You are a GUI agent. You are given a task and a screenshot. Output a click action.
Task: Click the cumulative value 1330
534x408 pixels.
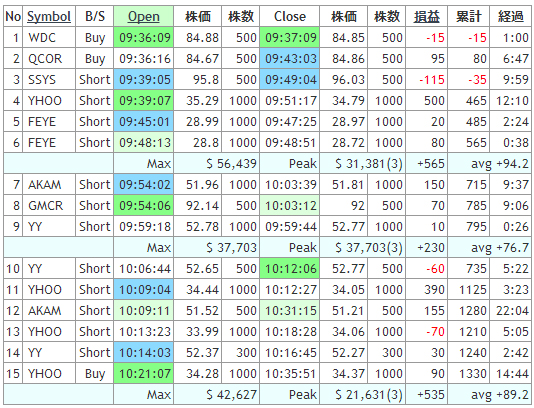click(x=473, y=373)
